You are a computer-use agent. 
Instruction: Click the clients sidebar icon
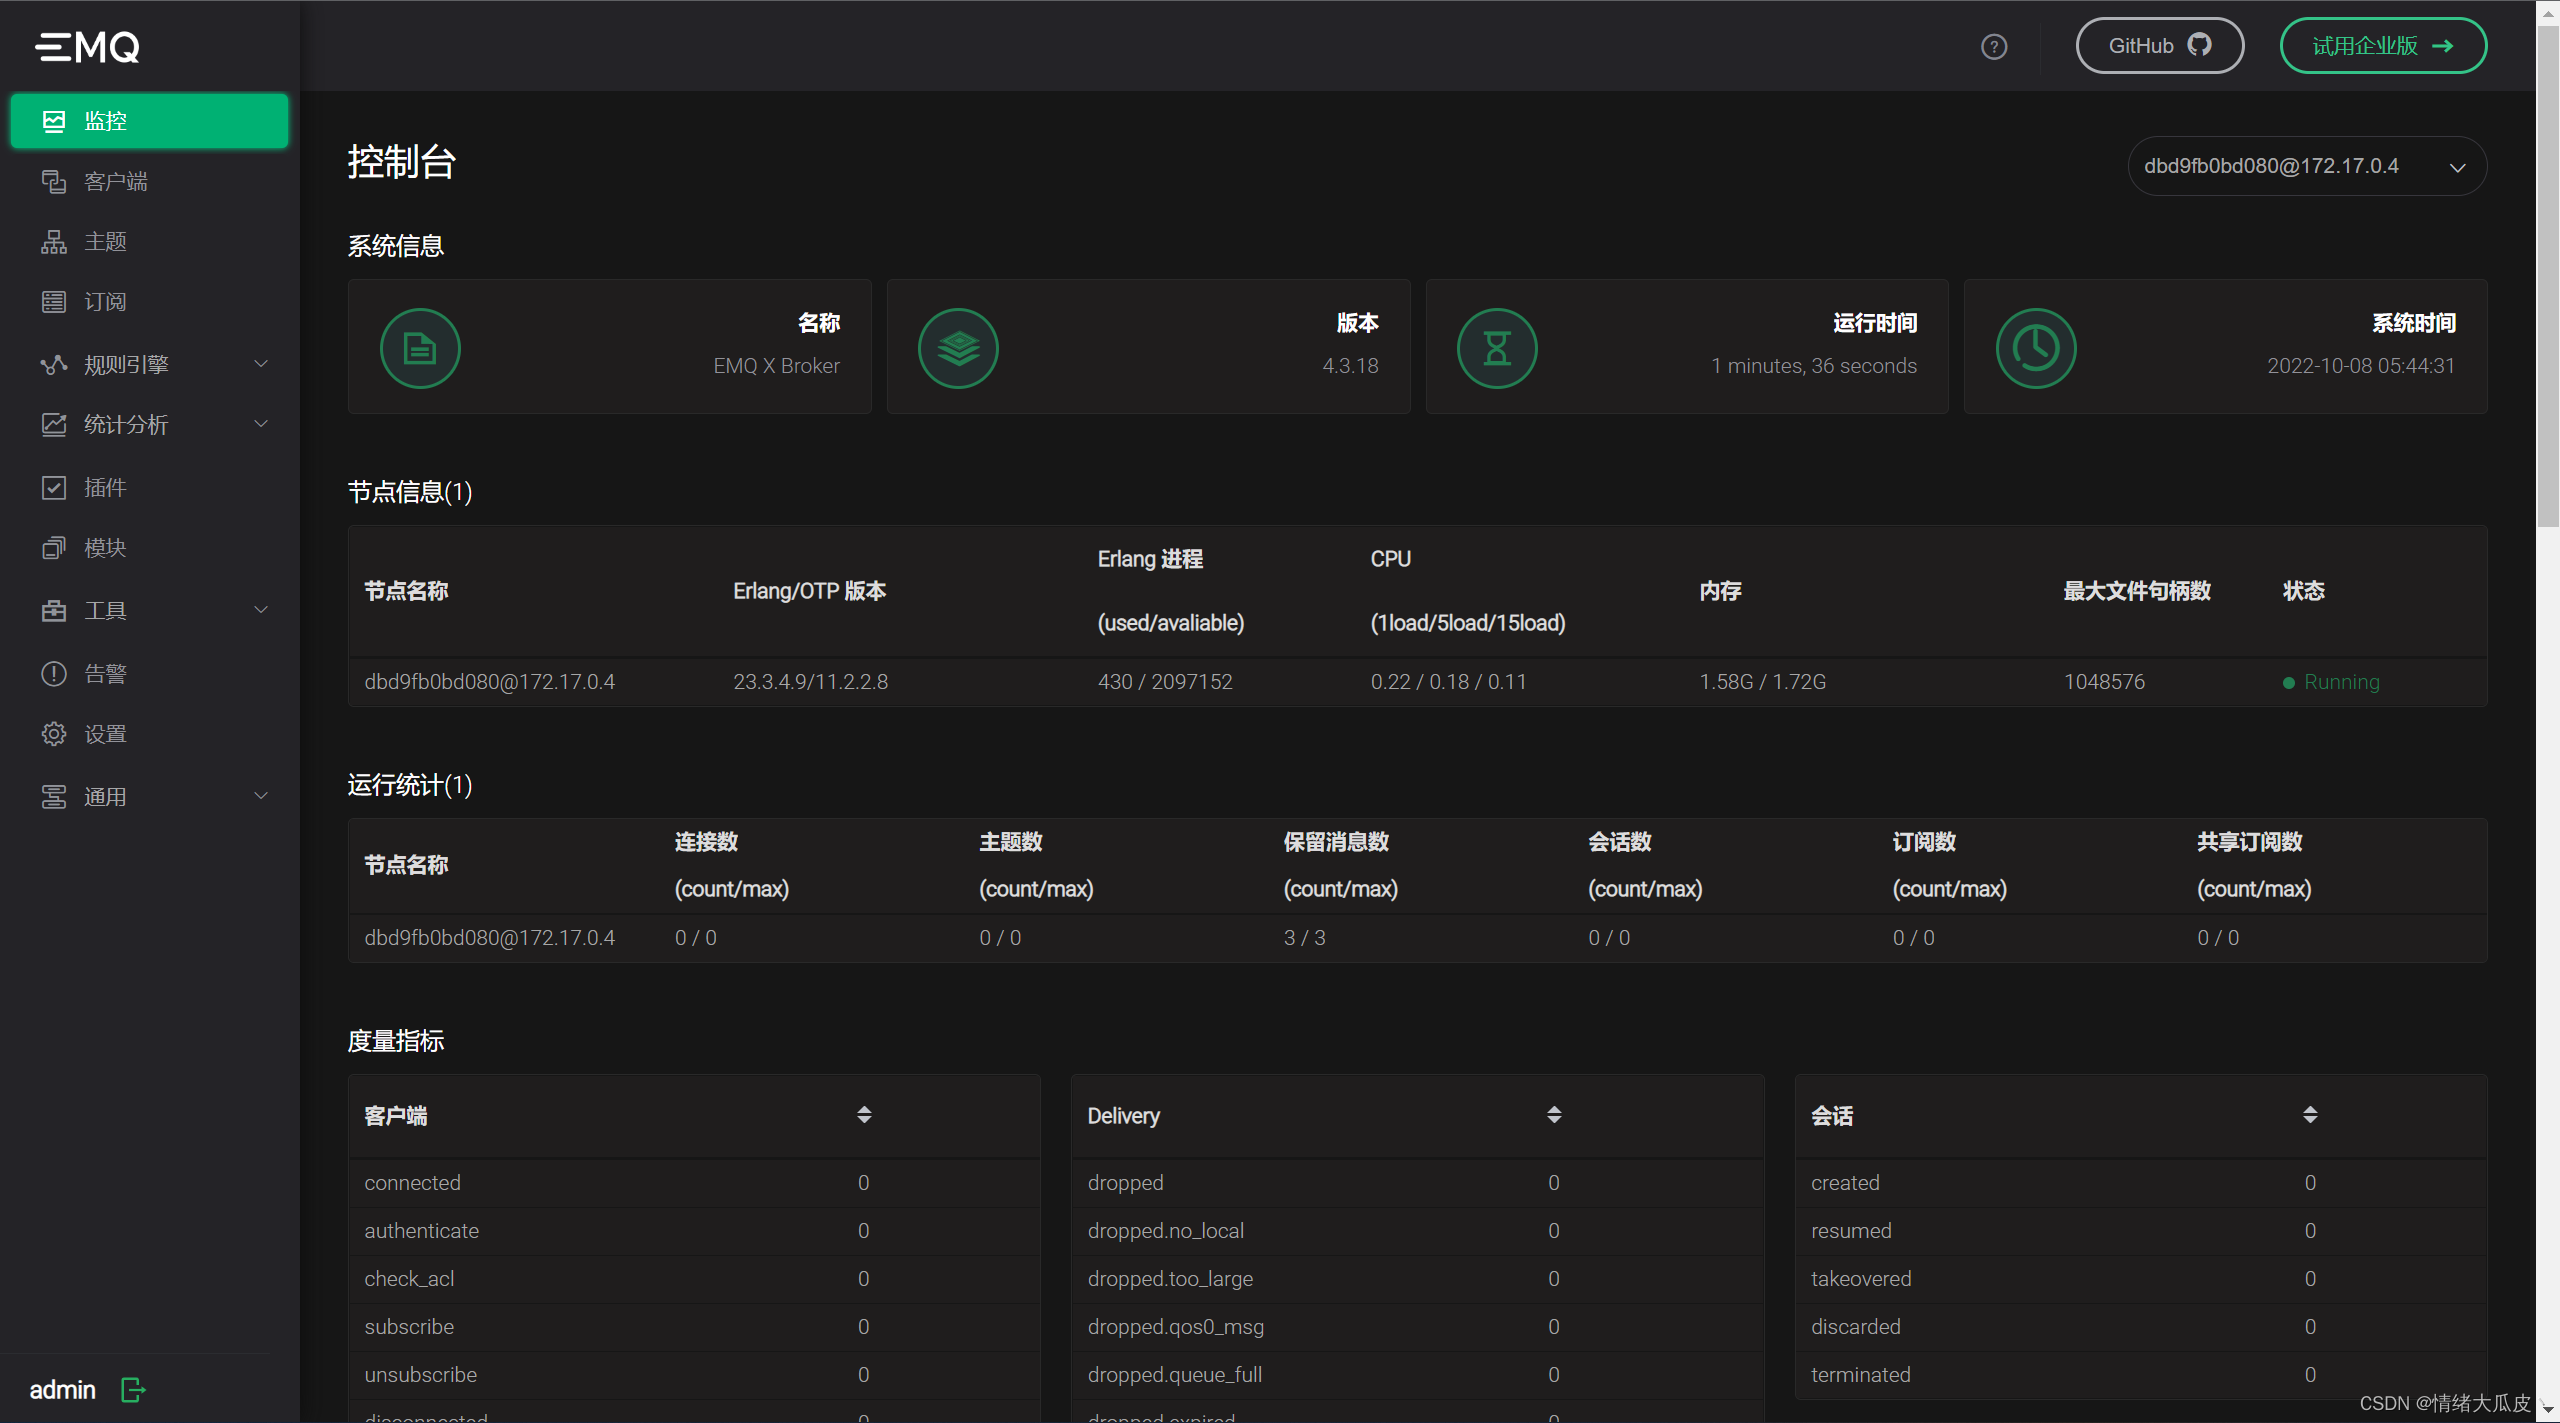click(54, 181)
